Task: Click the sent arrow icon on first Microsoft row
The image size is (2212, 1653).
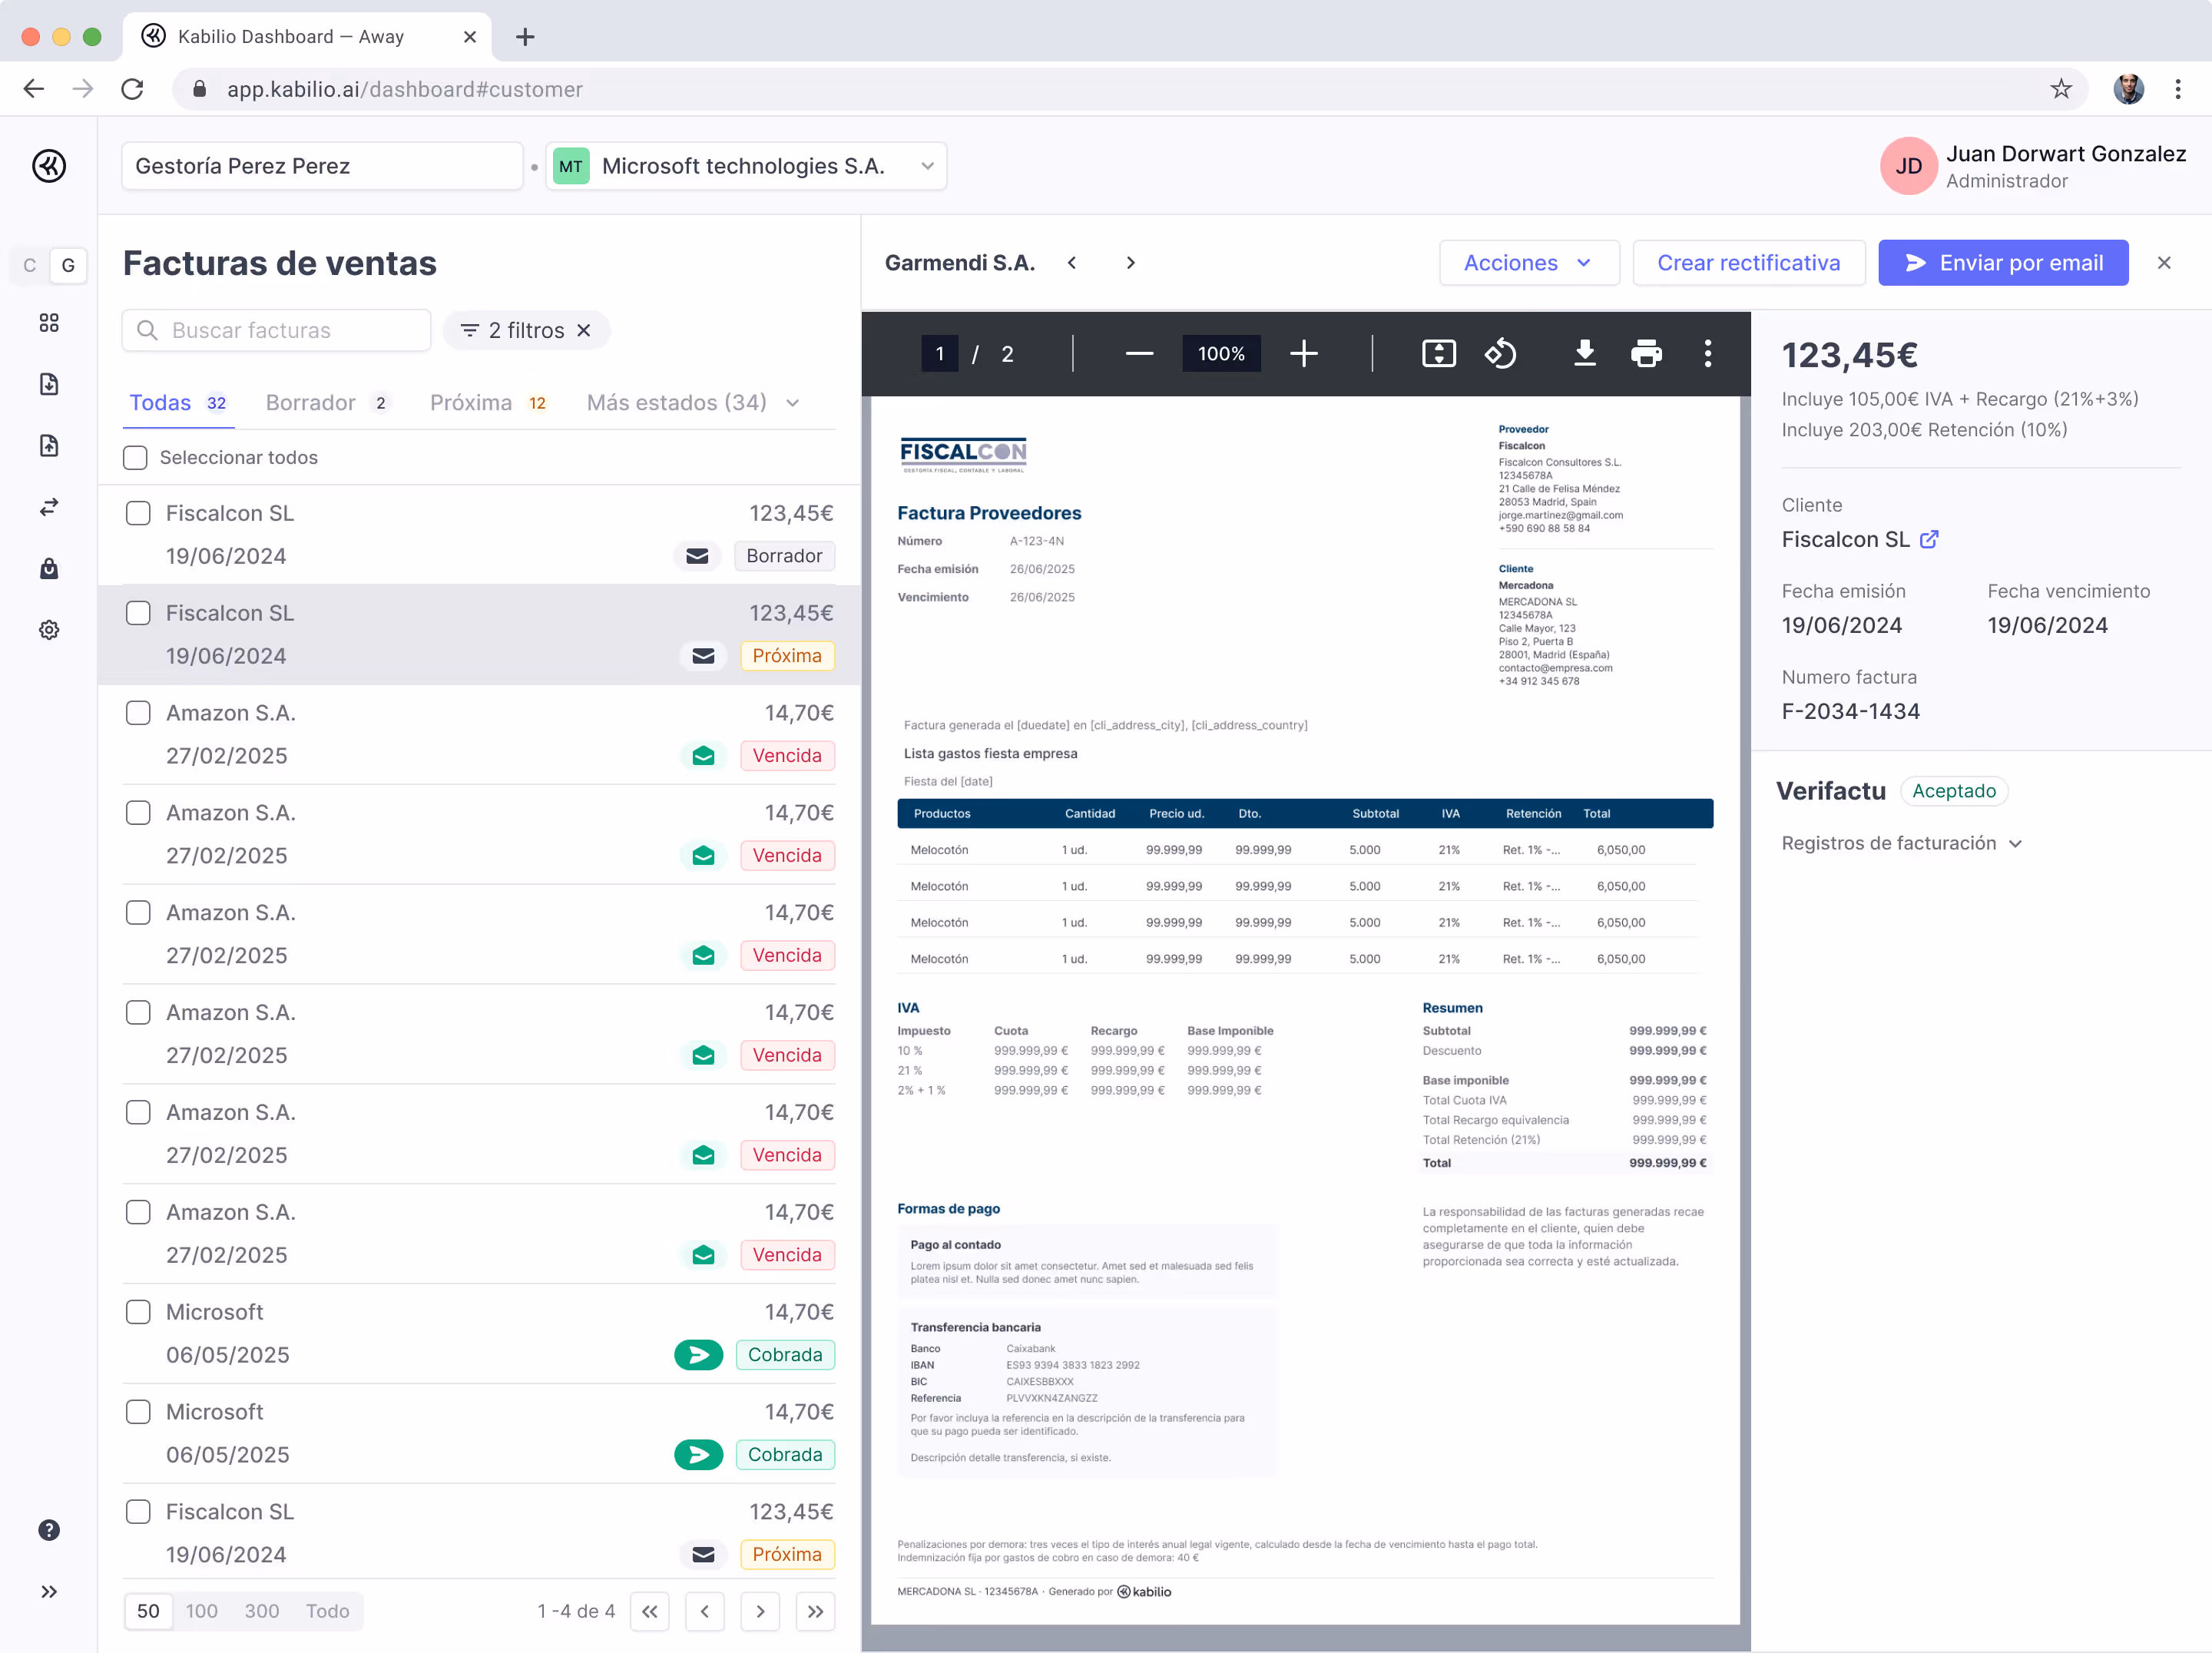Action: click(x=698, y=1354)
